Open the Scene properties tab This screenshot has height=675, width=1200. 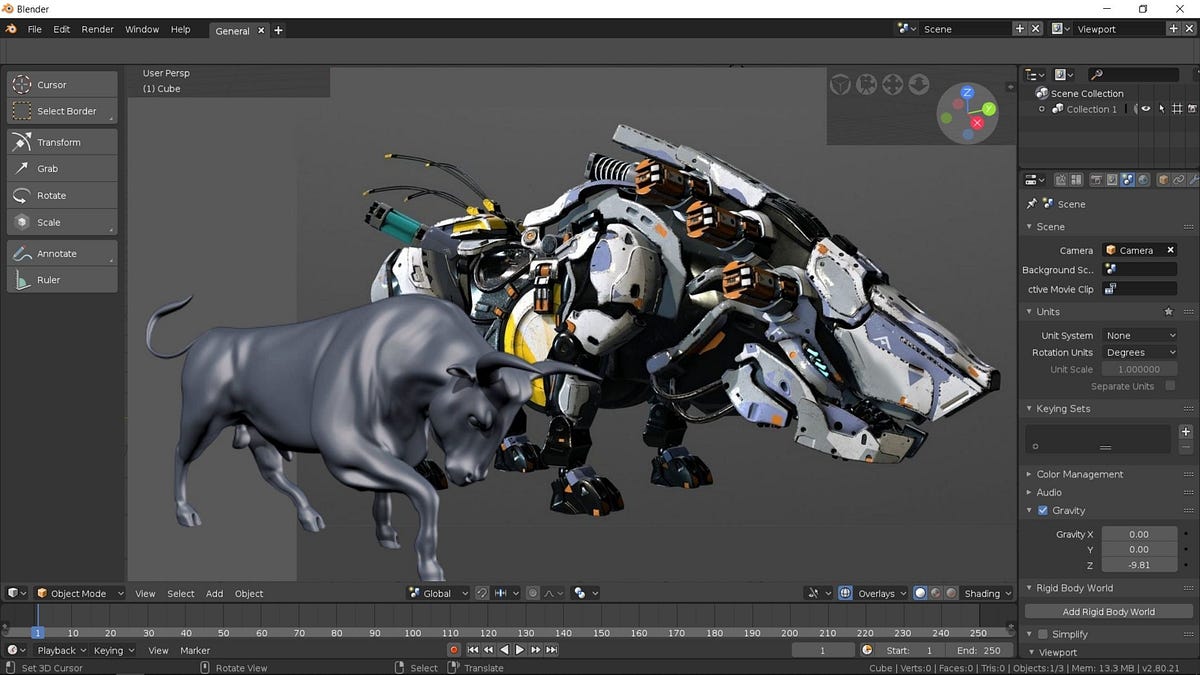point(1127,180)
